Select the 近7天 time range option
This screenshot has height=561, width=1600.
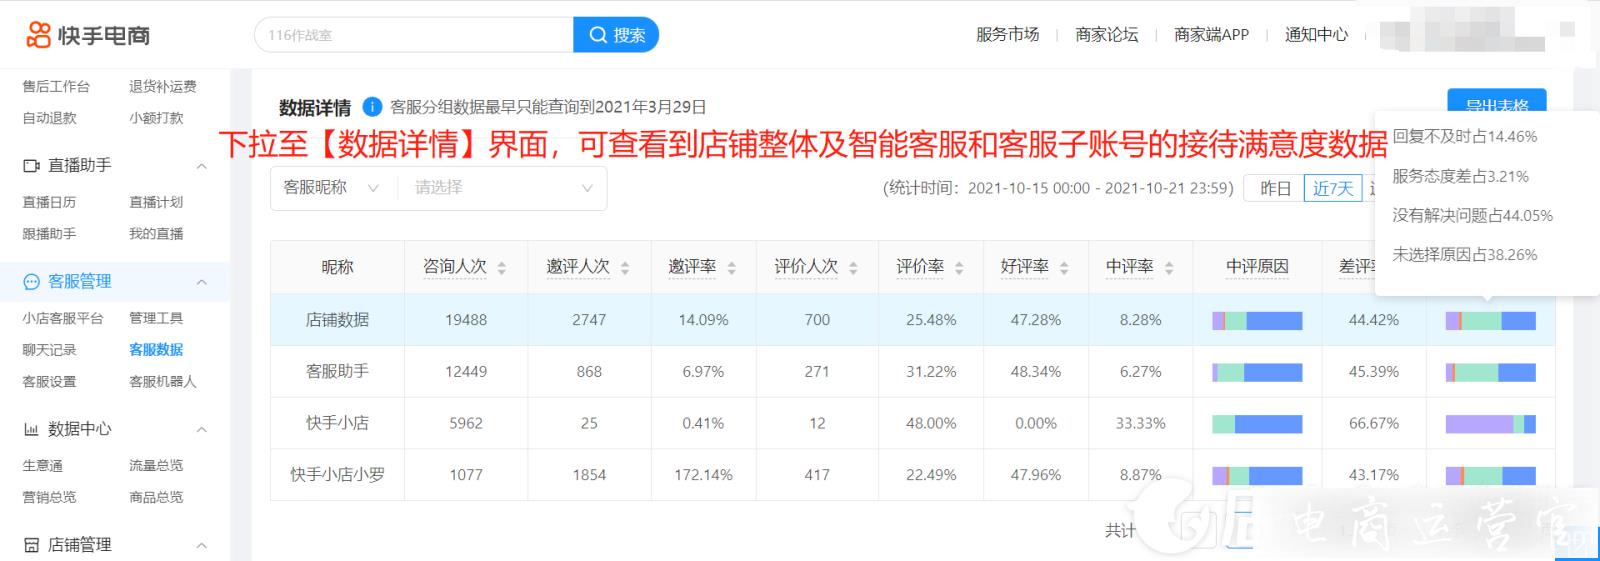1332,188
